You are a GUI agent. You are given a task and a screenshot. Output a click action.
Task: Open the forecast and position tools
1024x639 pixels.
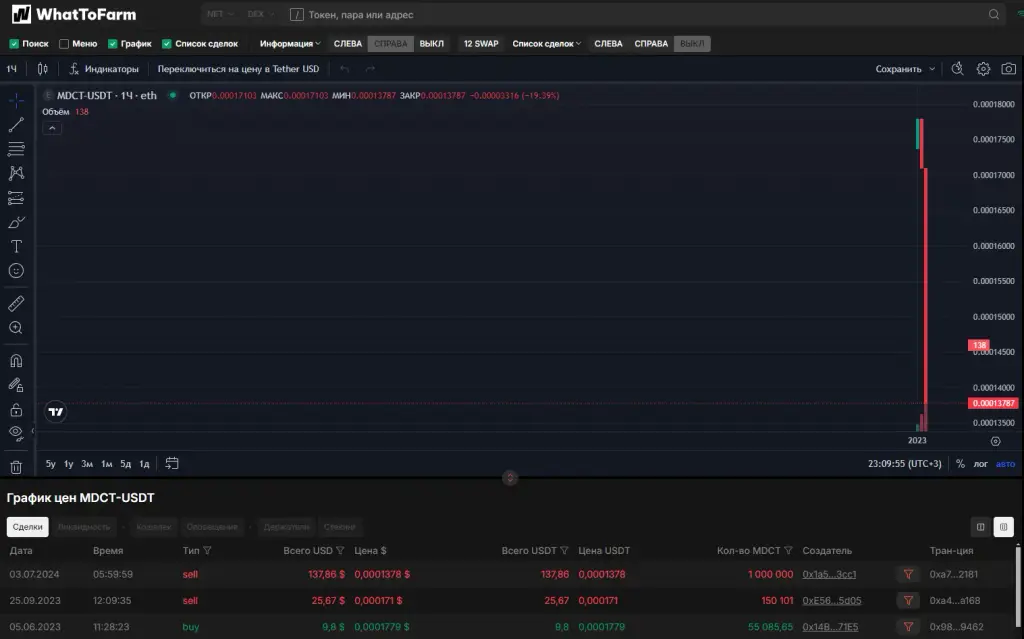click(16, 198)
